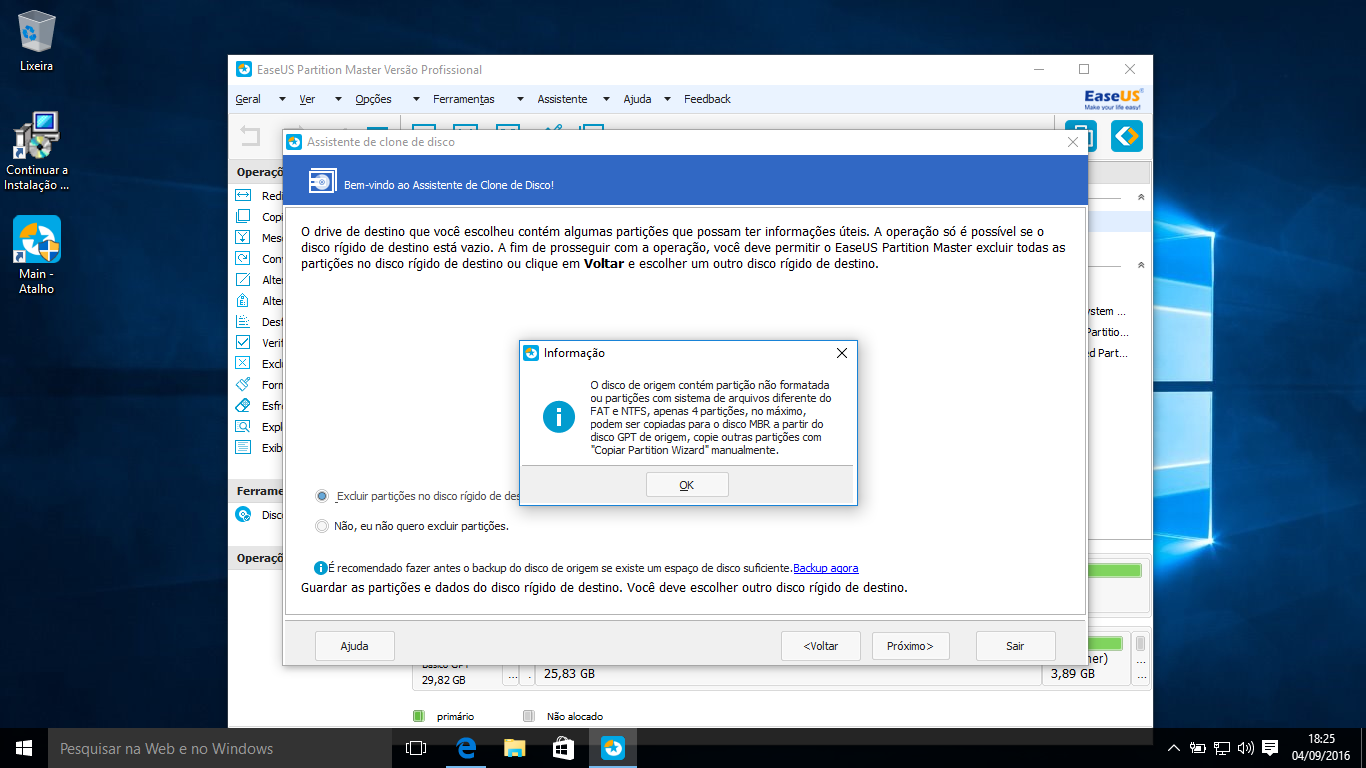Expand the Ver menu dropdown arrow
This screenshot has height=768, width=1366.
tap(338, 99)
